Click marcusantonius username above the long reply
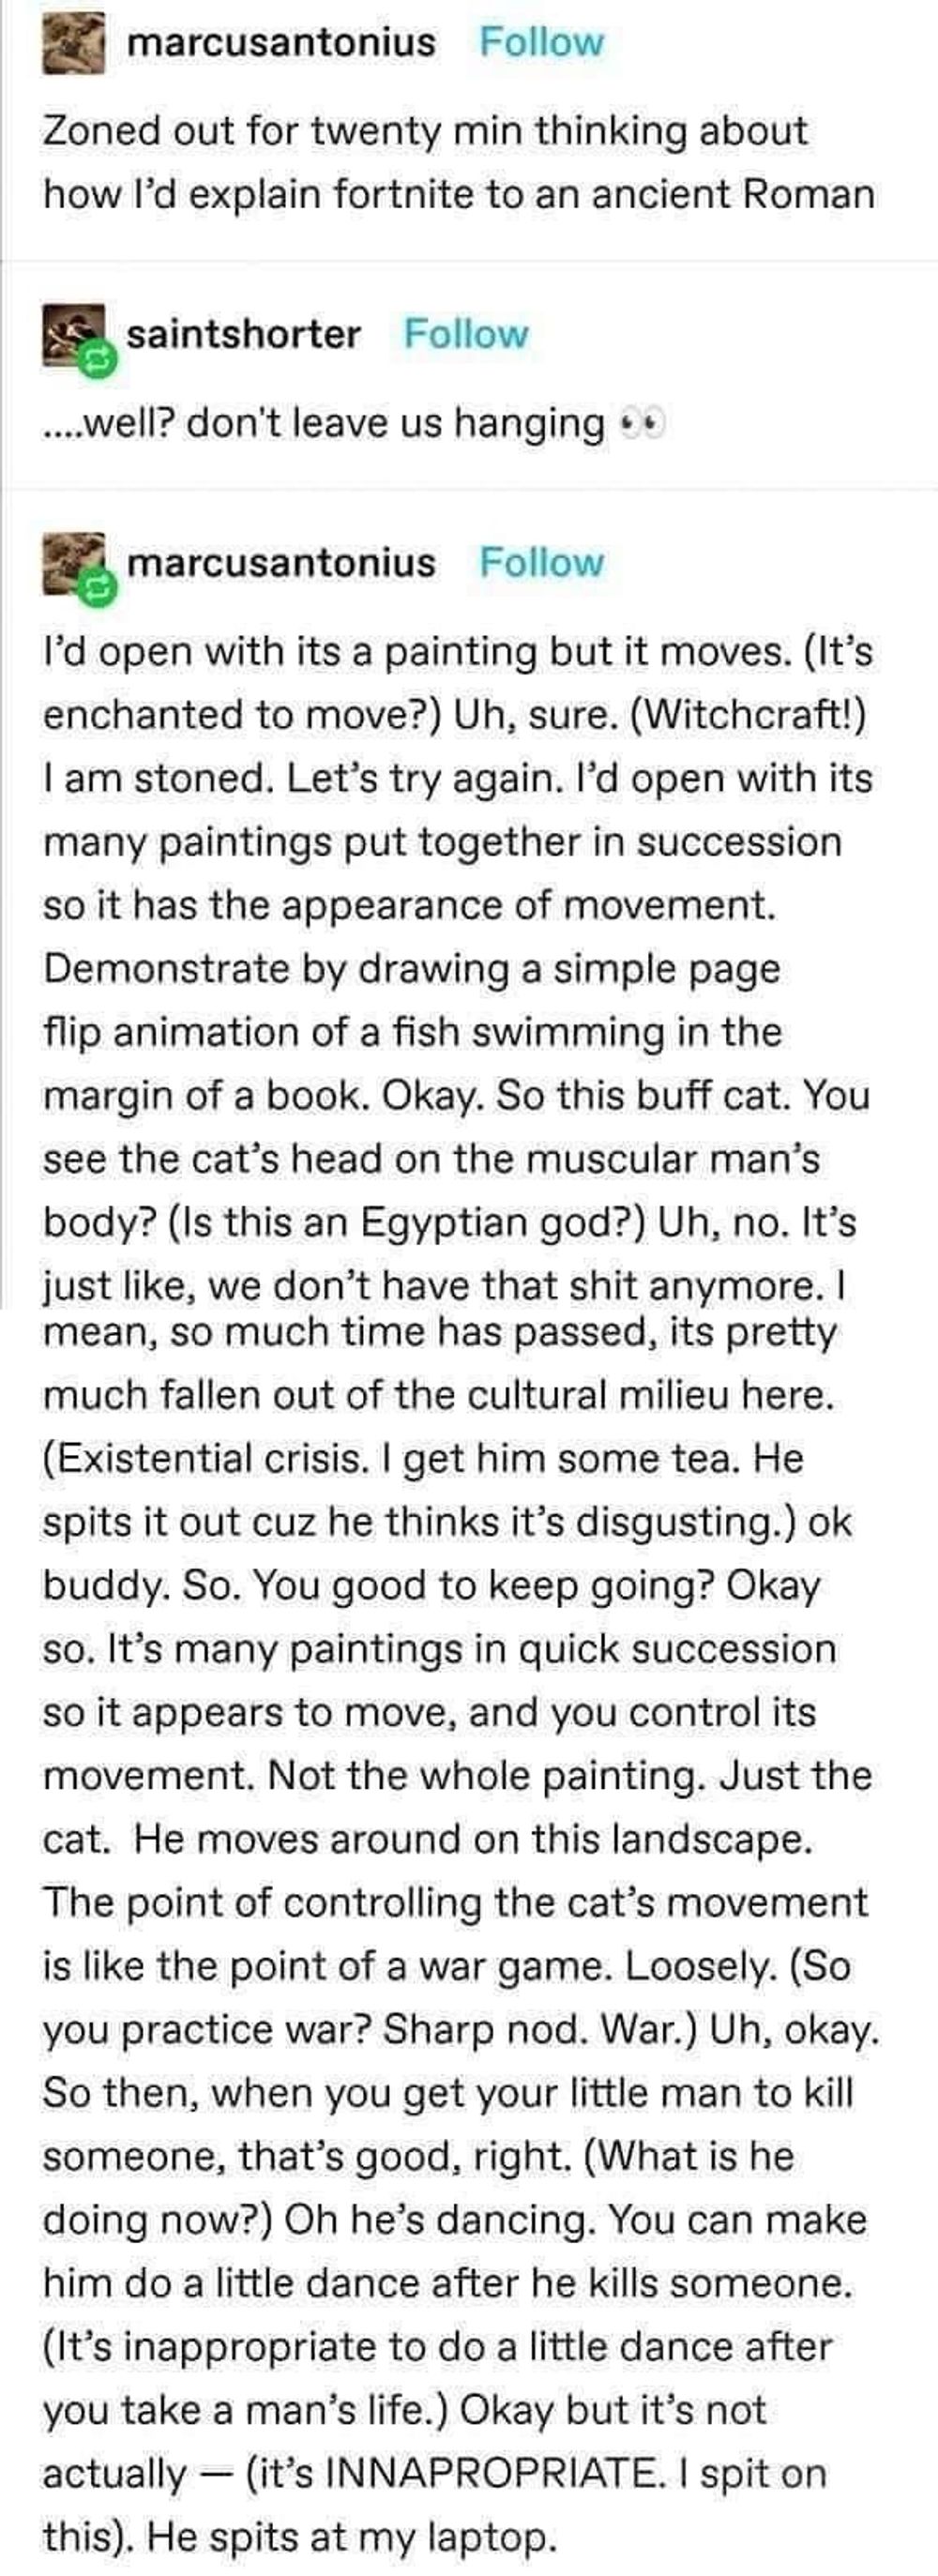This screenshot has height=2576, width=938. pyautogui.click(x=281, y=563)
